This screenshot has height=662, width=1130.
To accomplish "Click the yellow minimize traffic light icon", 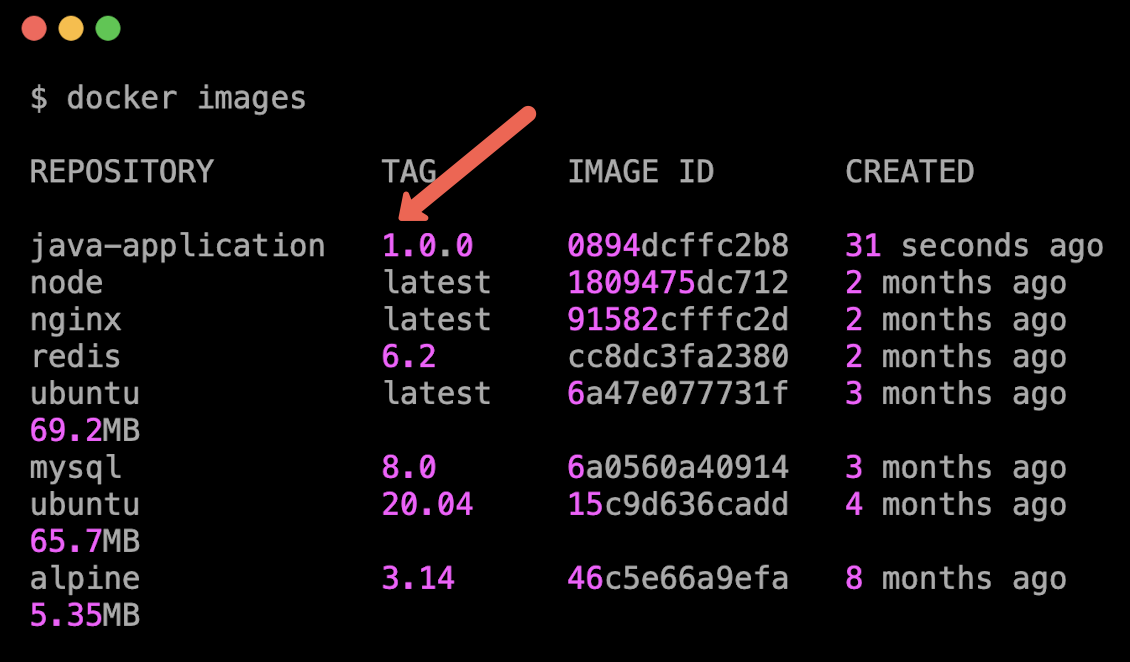I will pos(71,28).
